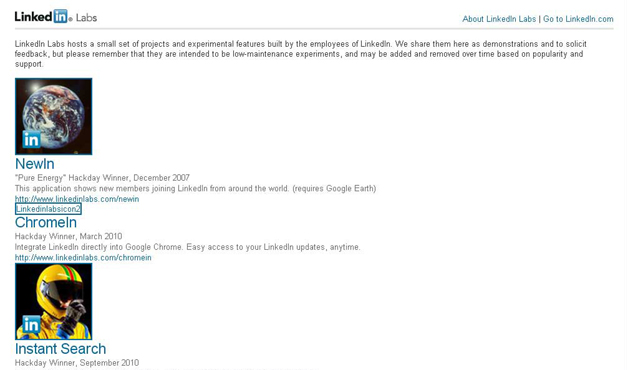Click the "Labs" wordmark beside the logo
The height and width of the screenshot is (370, 628).
(x=87, y=18)
